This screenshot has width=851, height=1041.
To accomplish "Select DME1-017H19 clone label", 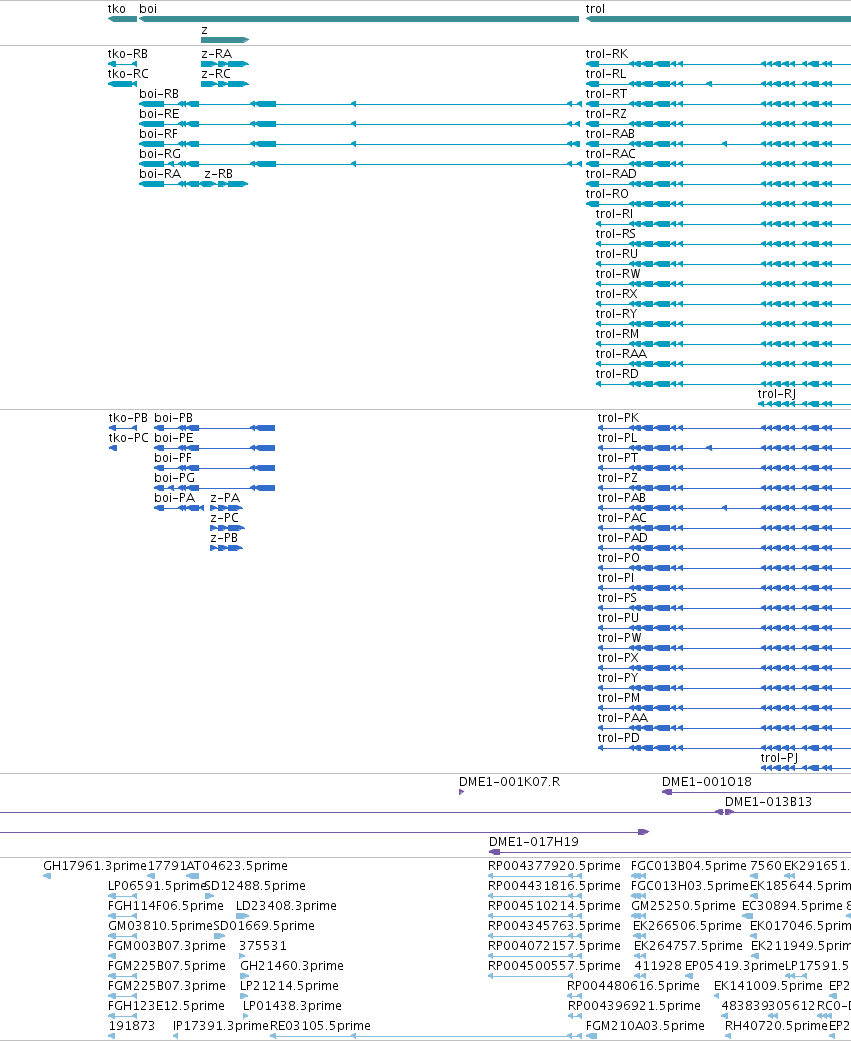I will [x=534, y=842].
